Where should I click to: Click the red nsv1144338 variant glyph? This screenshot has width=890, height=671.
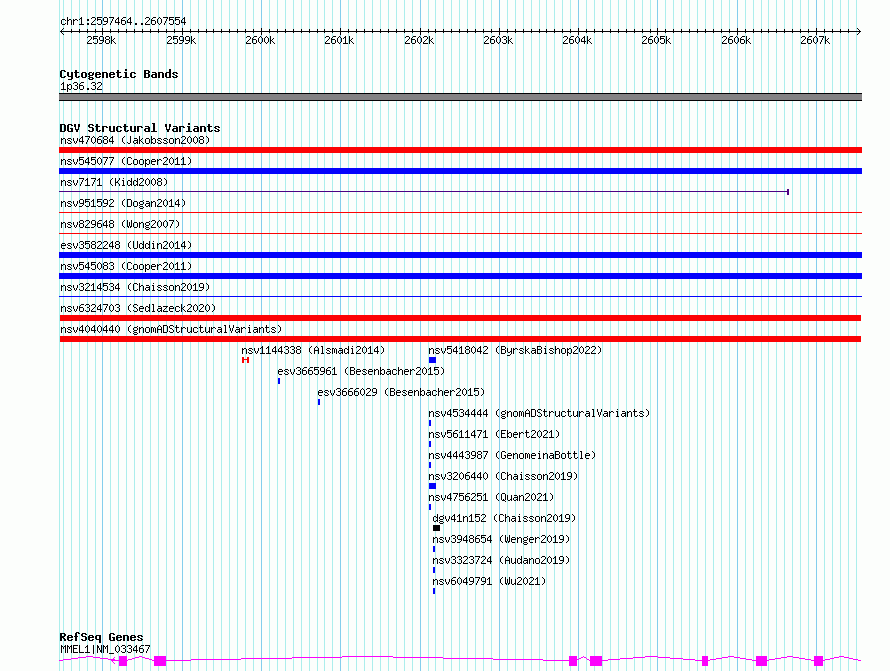coord(245,360)
